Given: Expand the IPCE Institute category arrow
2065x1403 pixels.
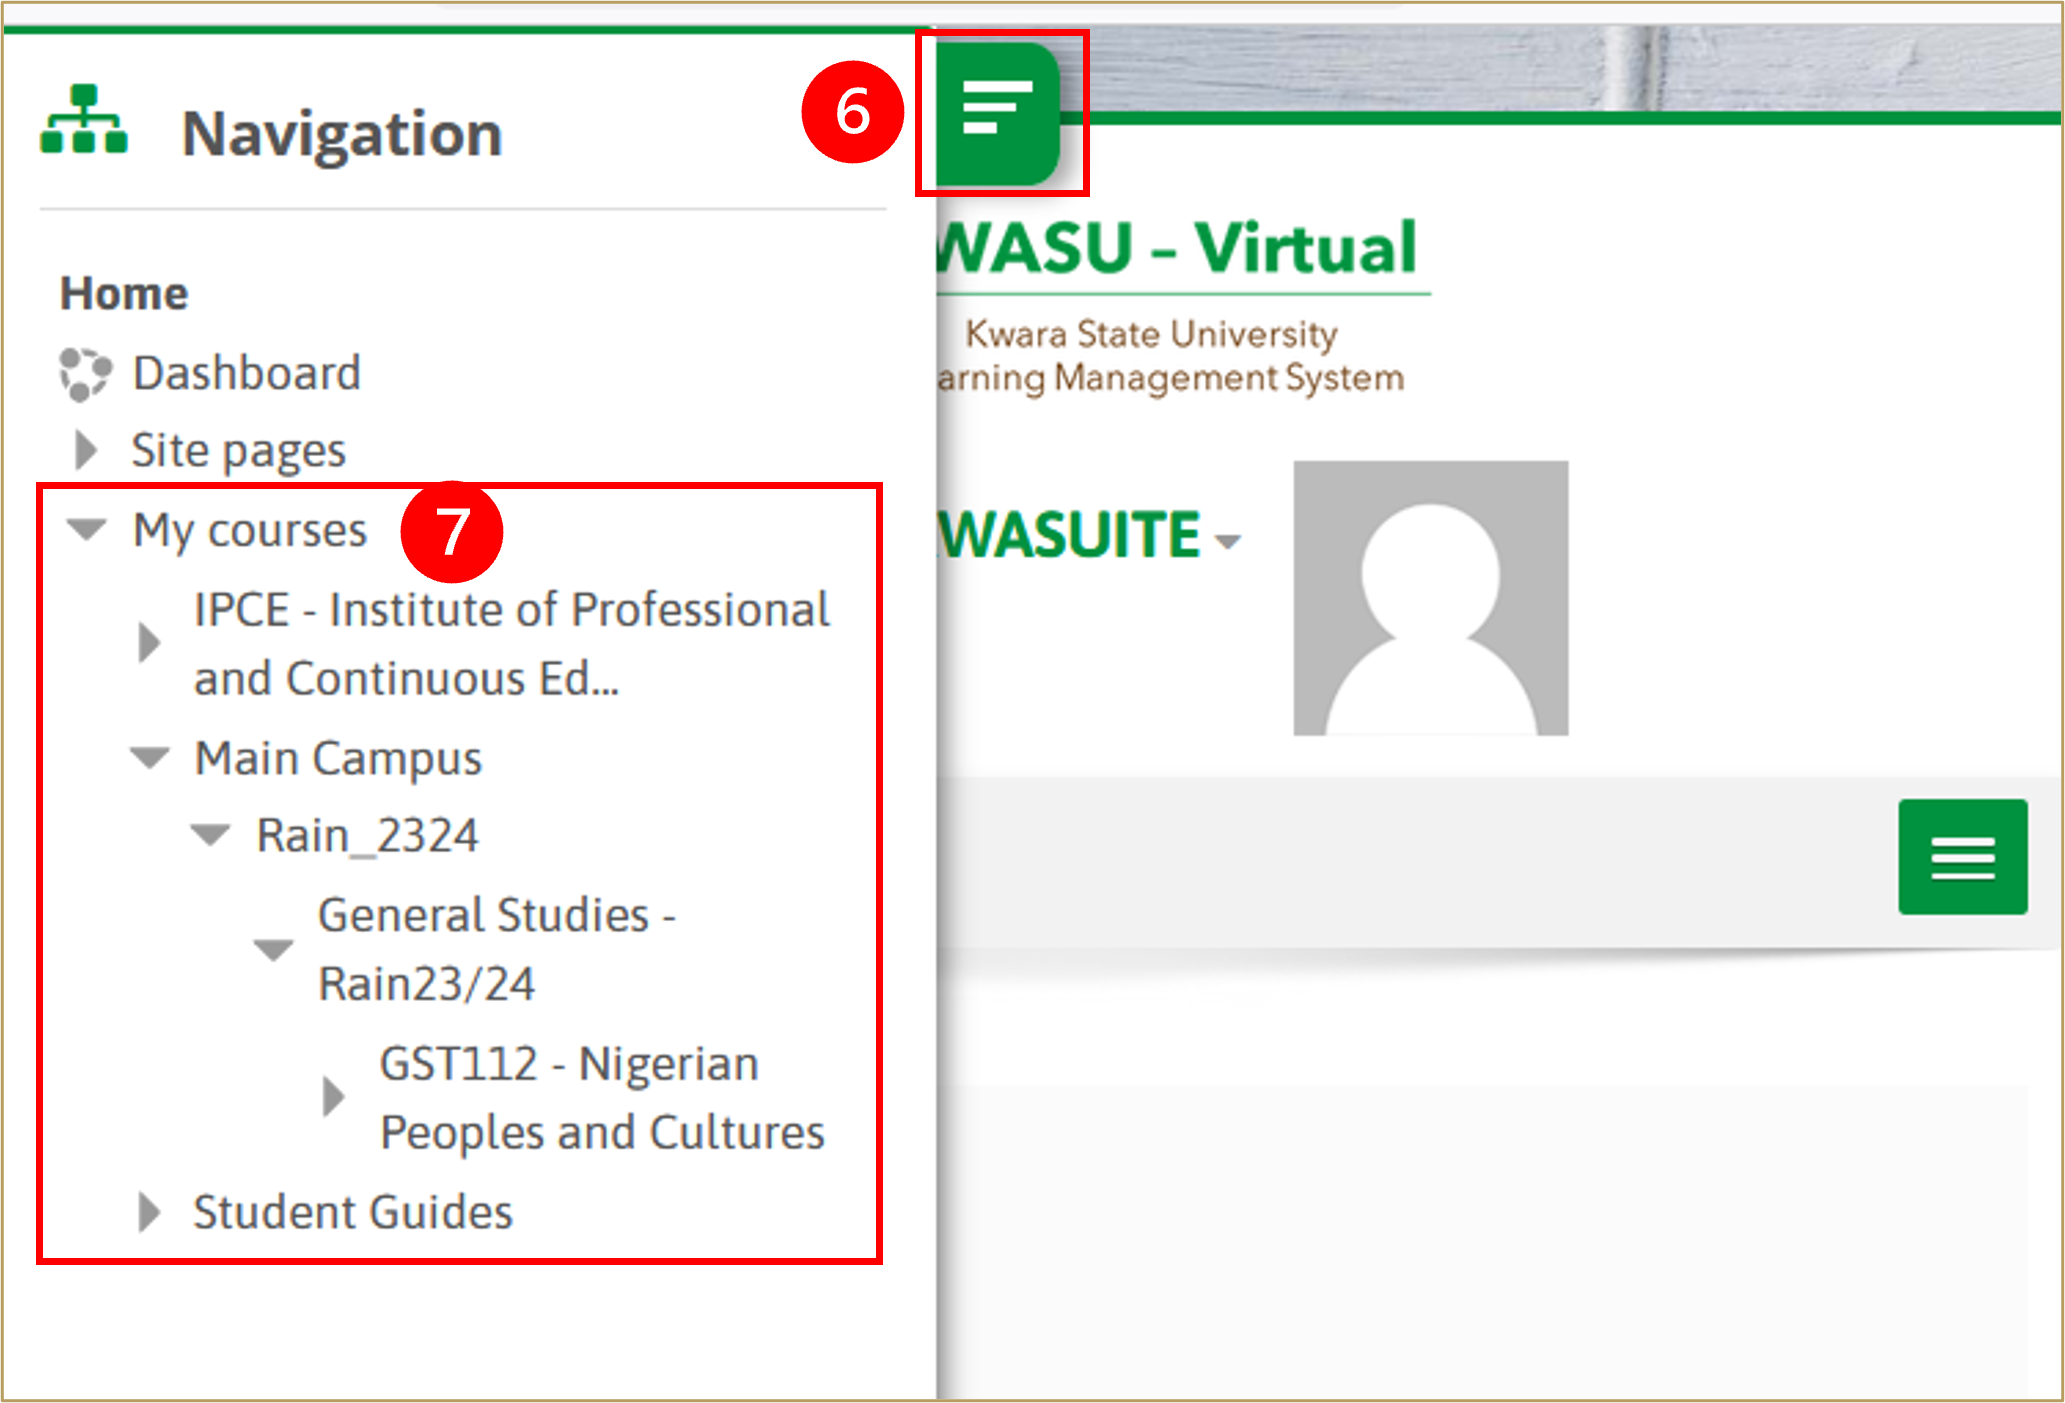Looking at the screenshot, I should [149, 642].
